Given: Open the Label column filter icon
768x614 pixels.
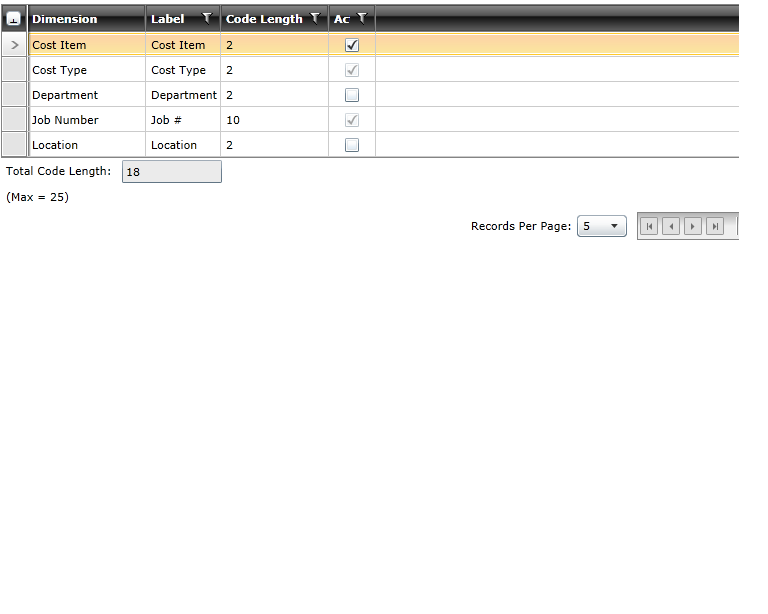Looking at the screenshot, I should (207, 18).
